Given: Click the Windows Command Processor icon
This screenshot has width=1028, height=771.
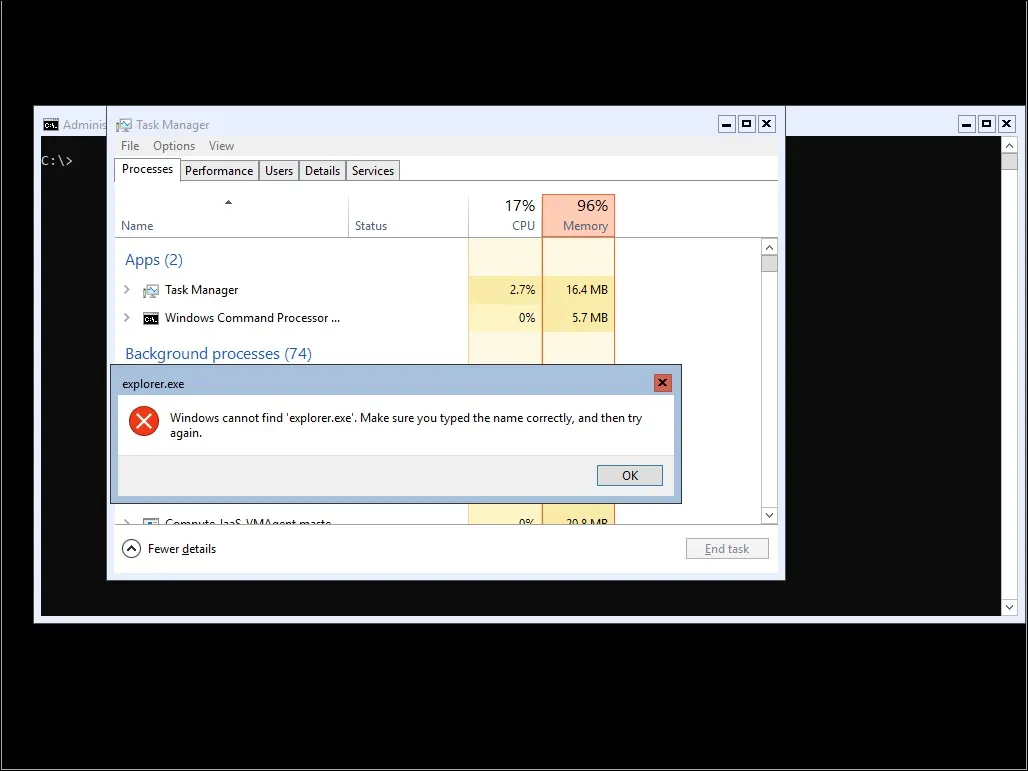Looking at the screenshot, I should 151,318.
